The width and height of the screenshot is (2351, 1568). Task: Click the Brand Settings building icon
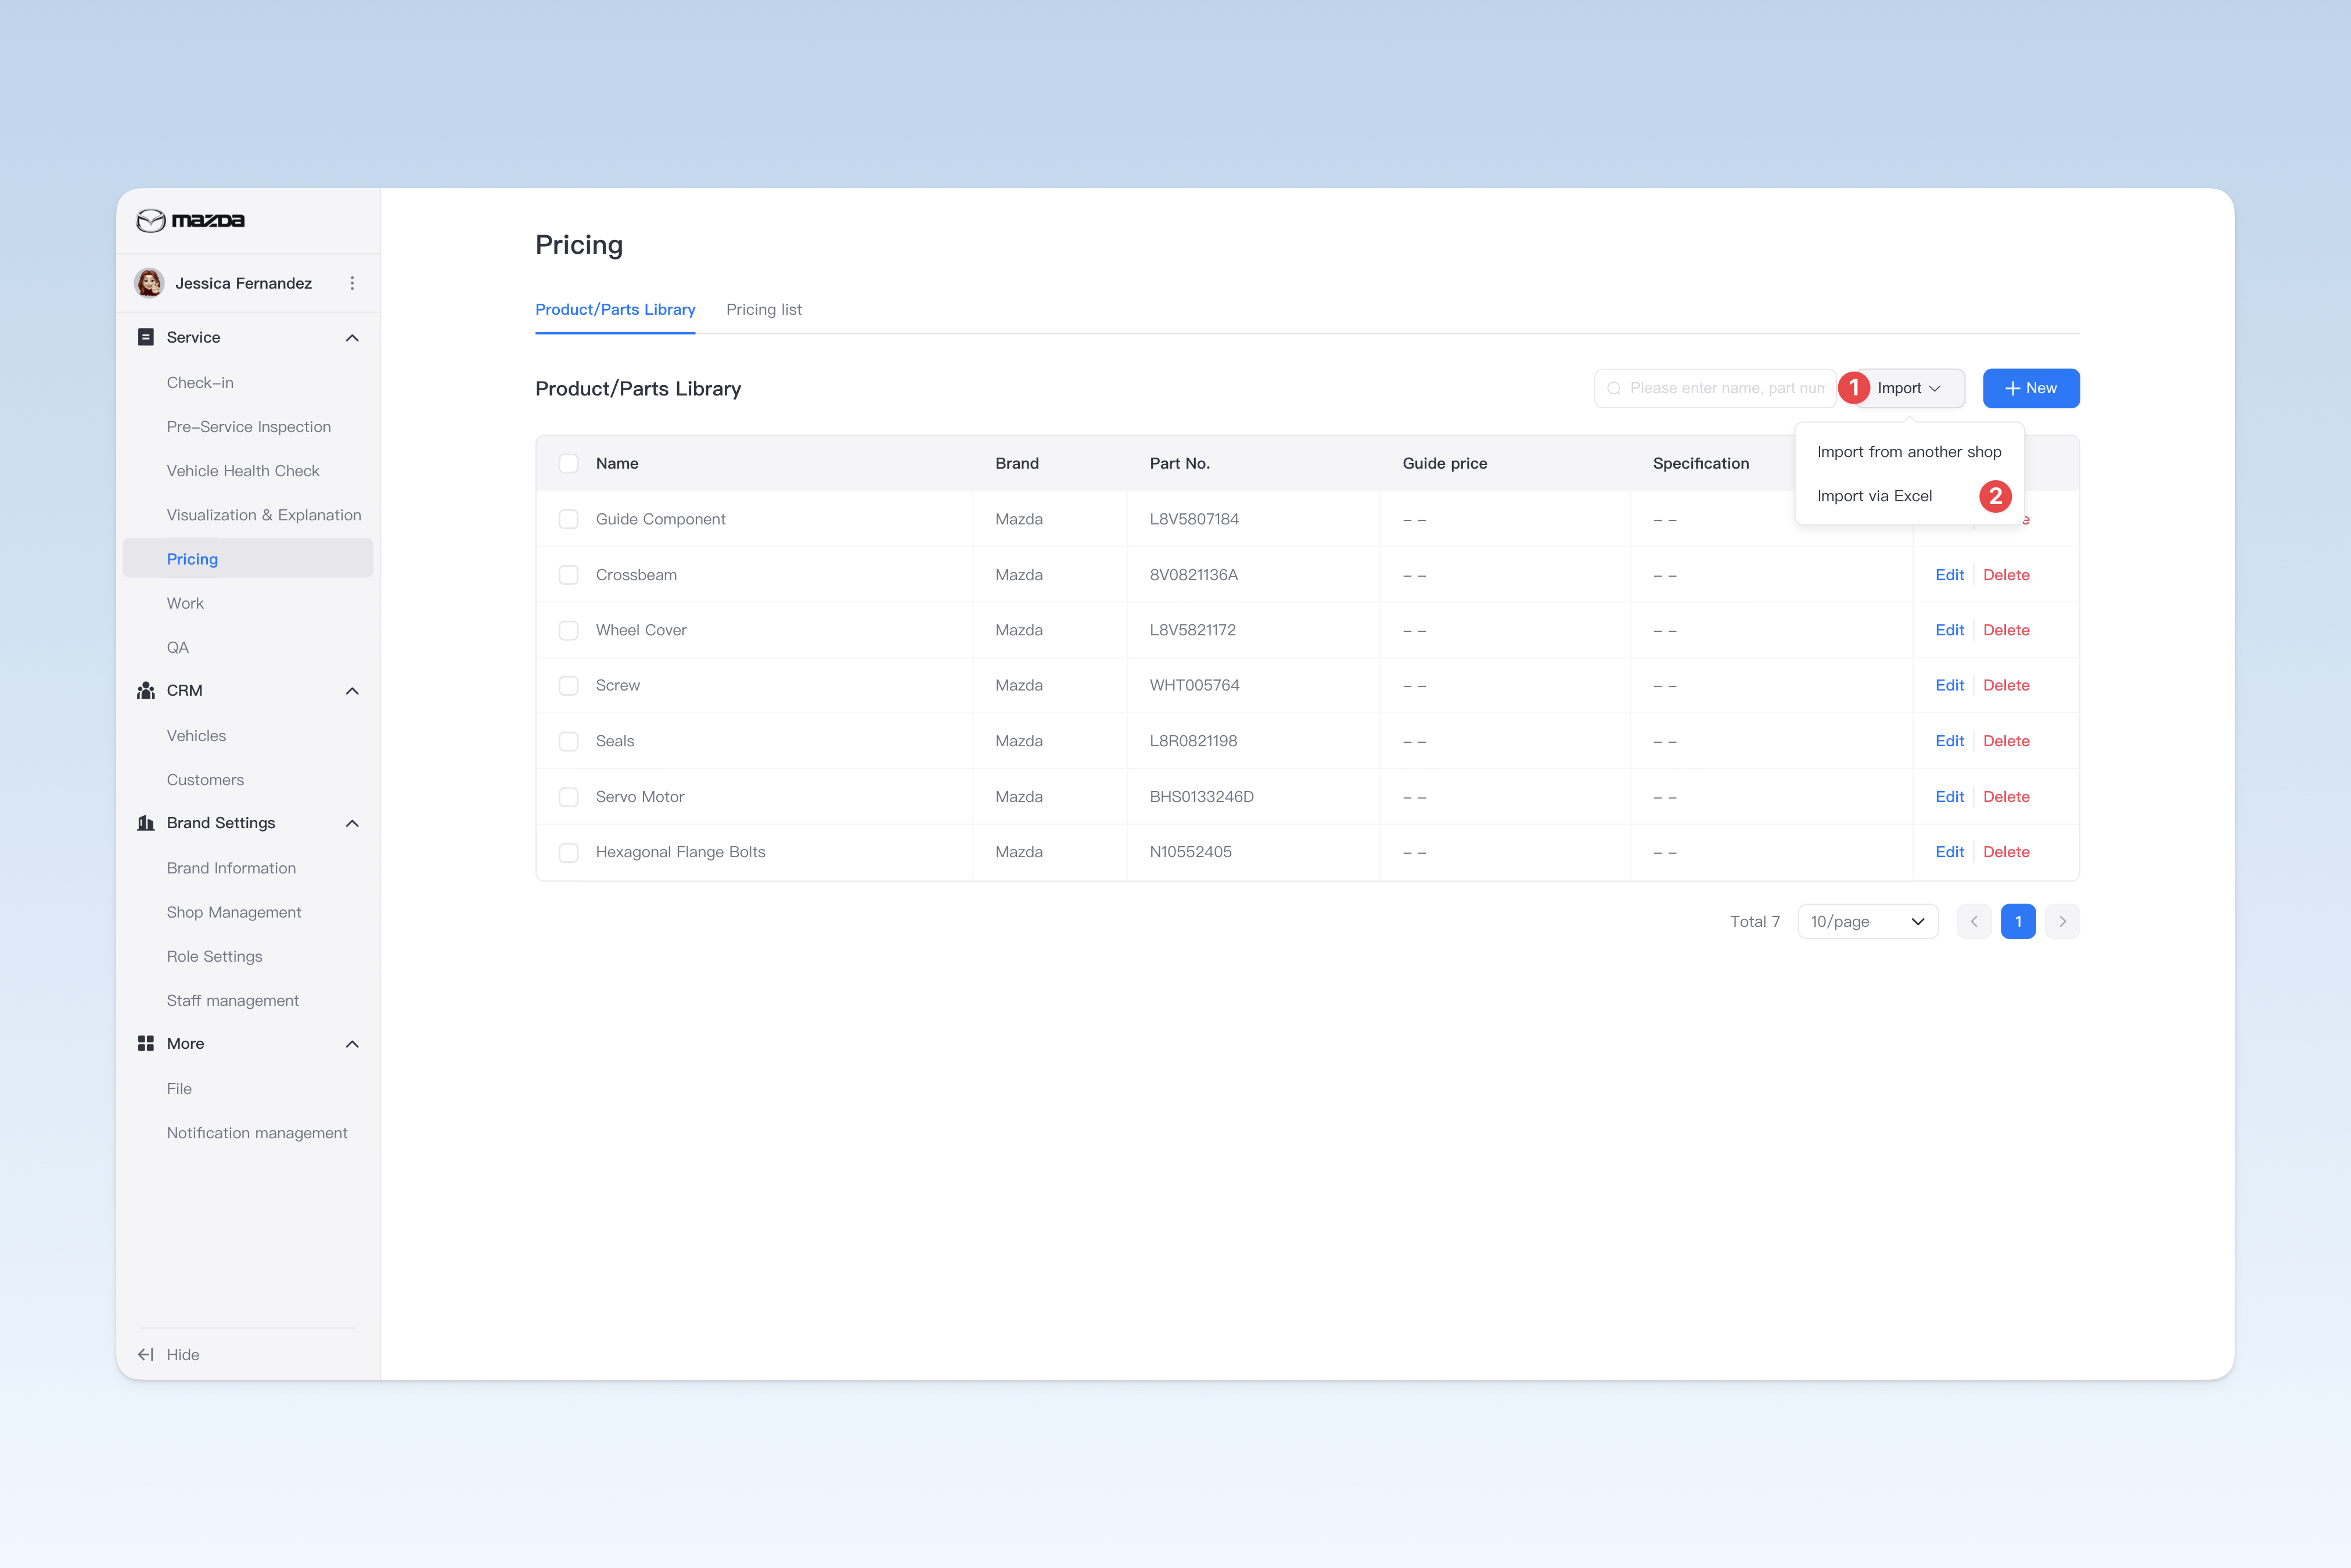pos(146,823)
